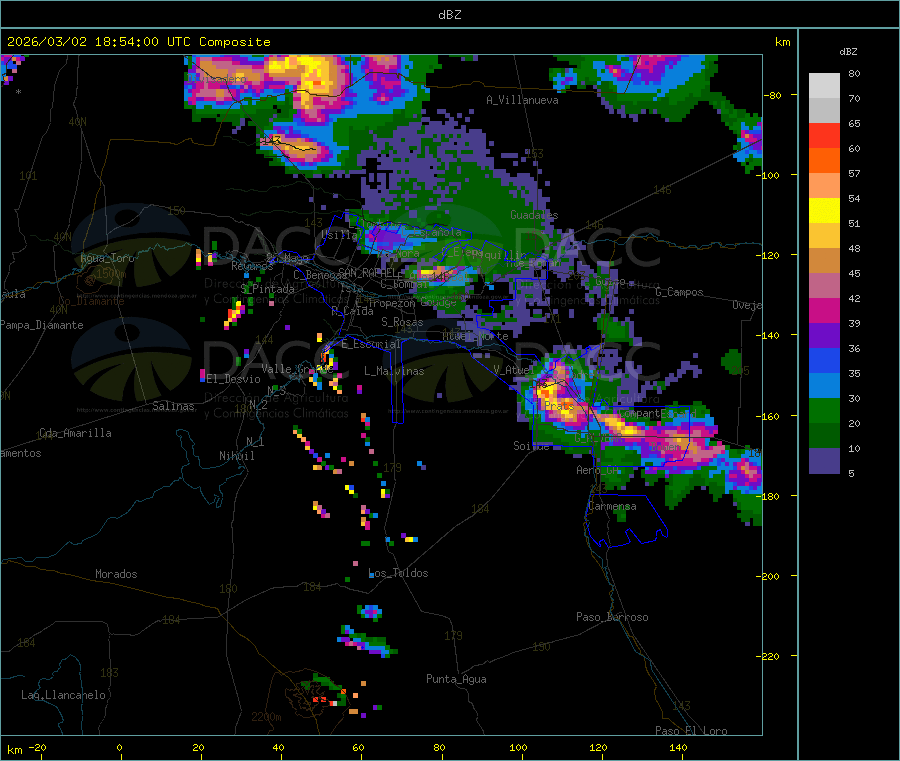900x761 pixels.
Task: Click the -160 km axis tick label
Action: 767,416
